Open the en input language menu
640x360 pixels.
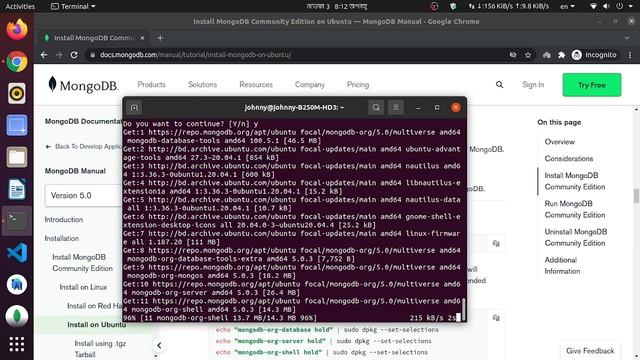pyautogui.click(x=567, y=7)
